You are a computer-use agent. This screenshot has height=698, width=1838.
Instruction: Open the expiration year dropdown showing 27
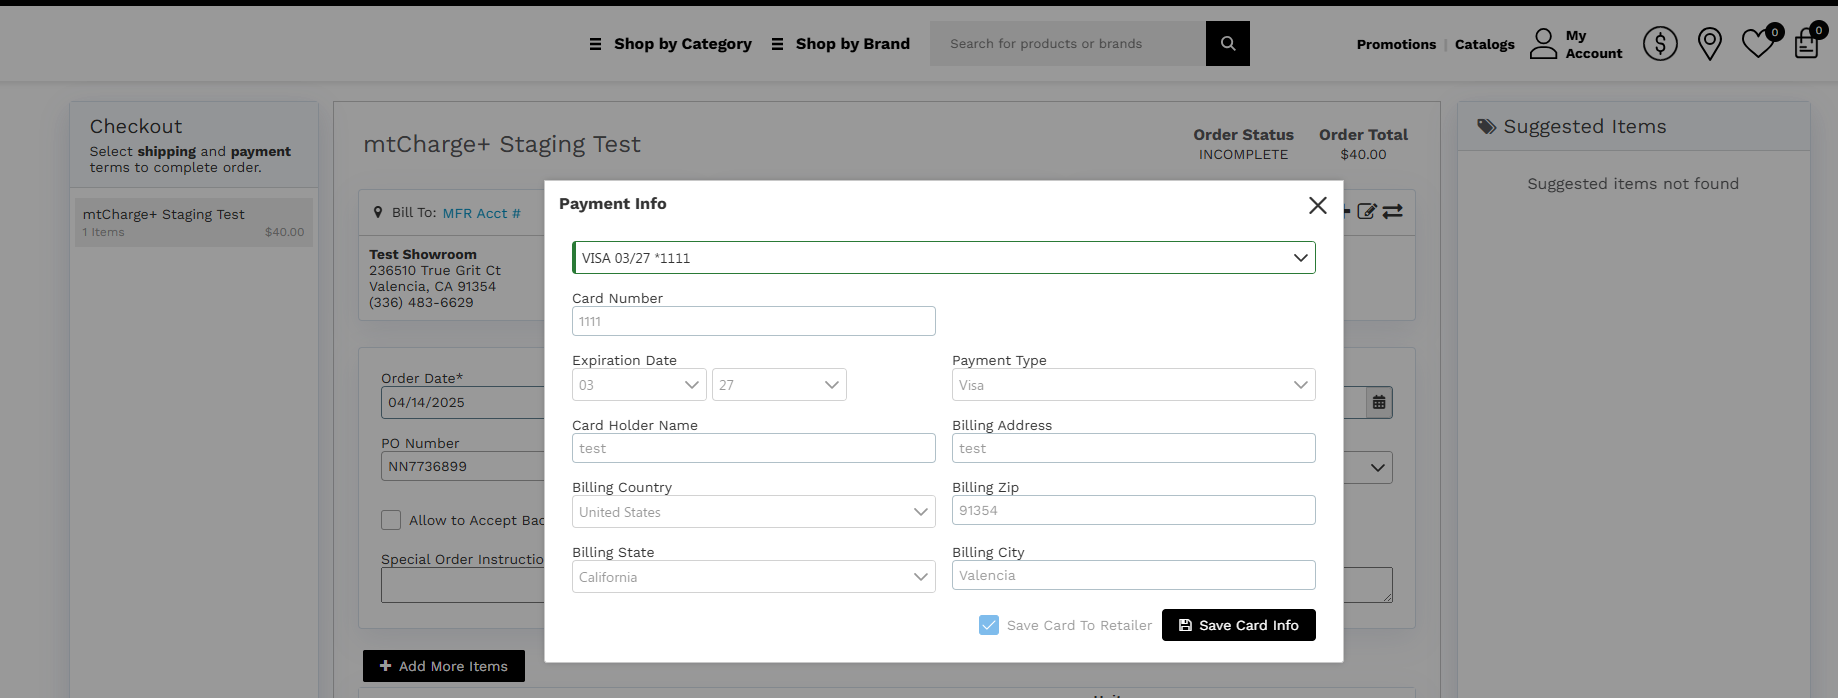click(x=779, y=385)
